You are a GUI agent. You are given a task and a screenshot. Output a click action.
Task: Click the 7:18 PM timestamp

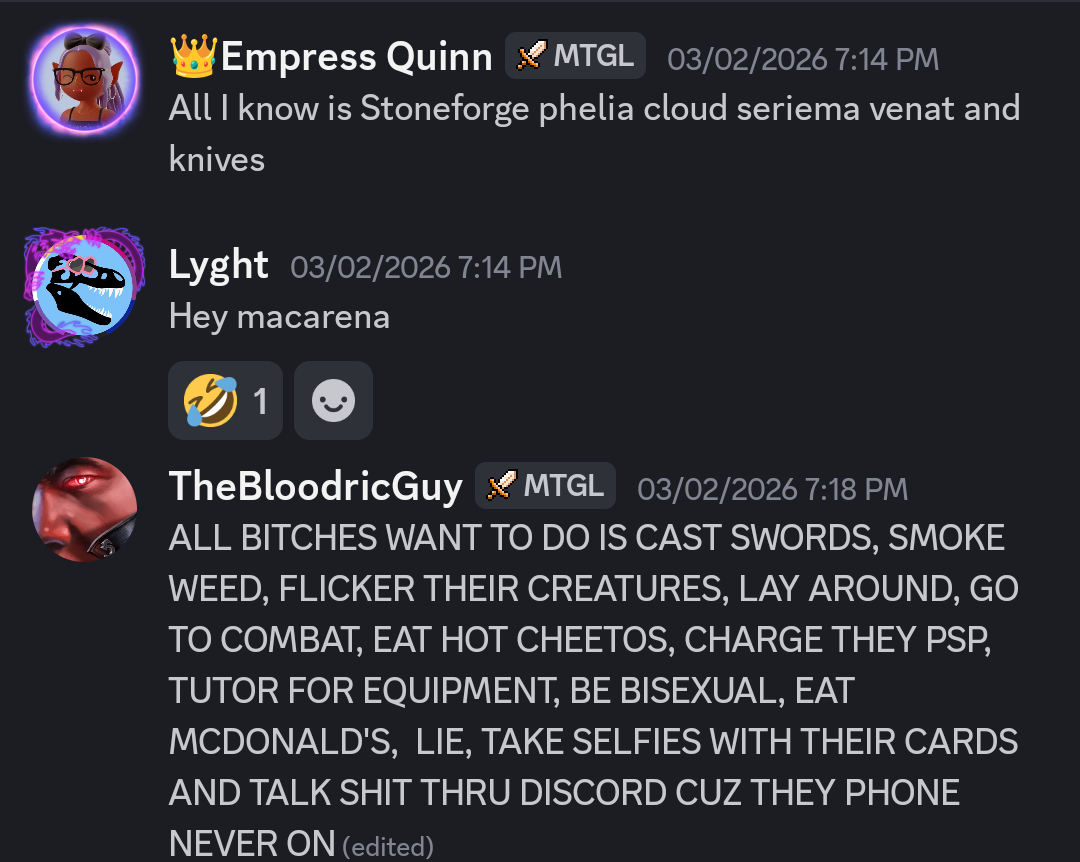coord(773,489)
